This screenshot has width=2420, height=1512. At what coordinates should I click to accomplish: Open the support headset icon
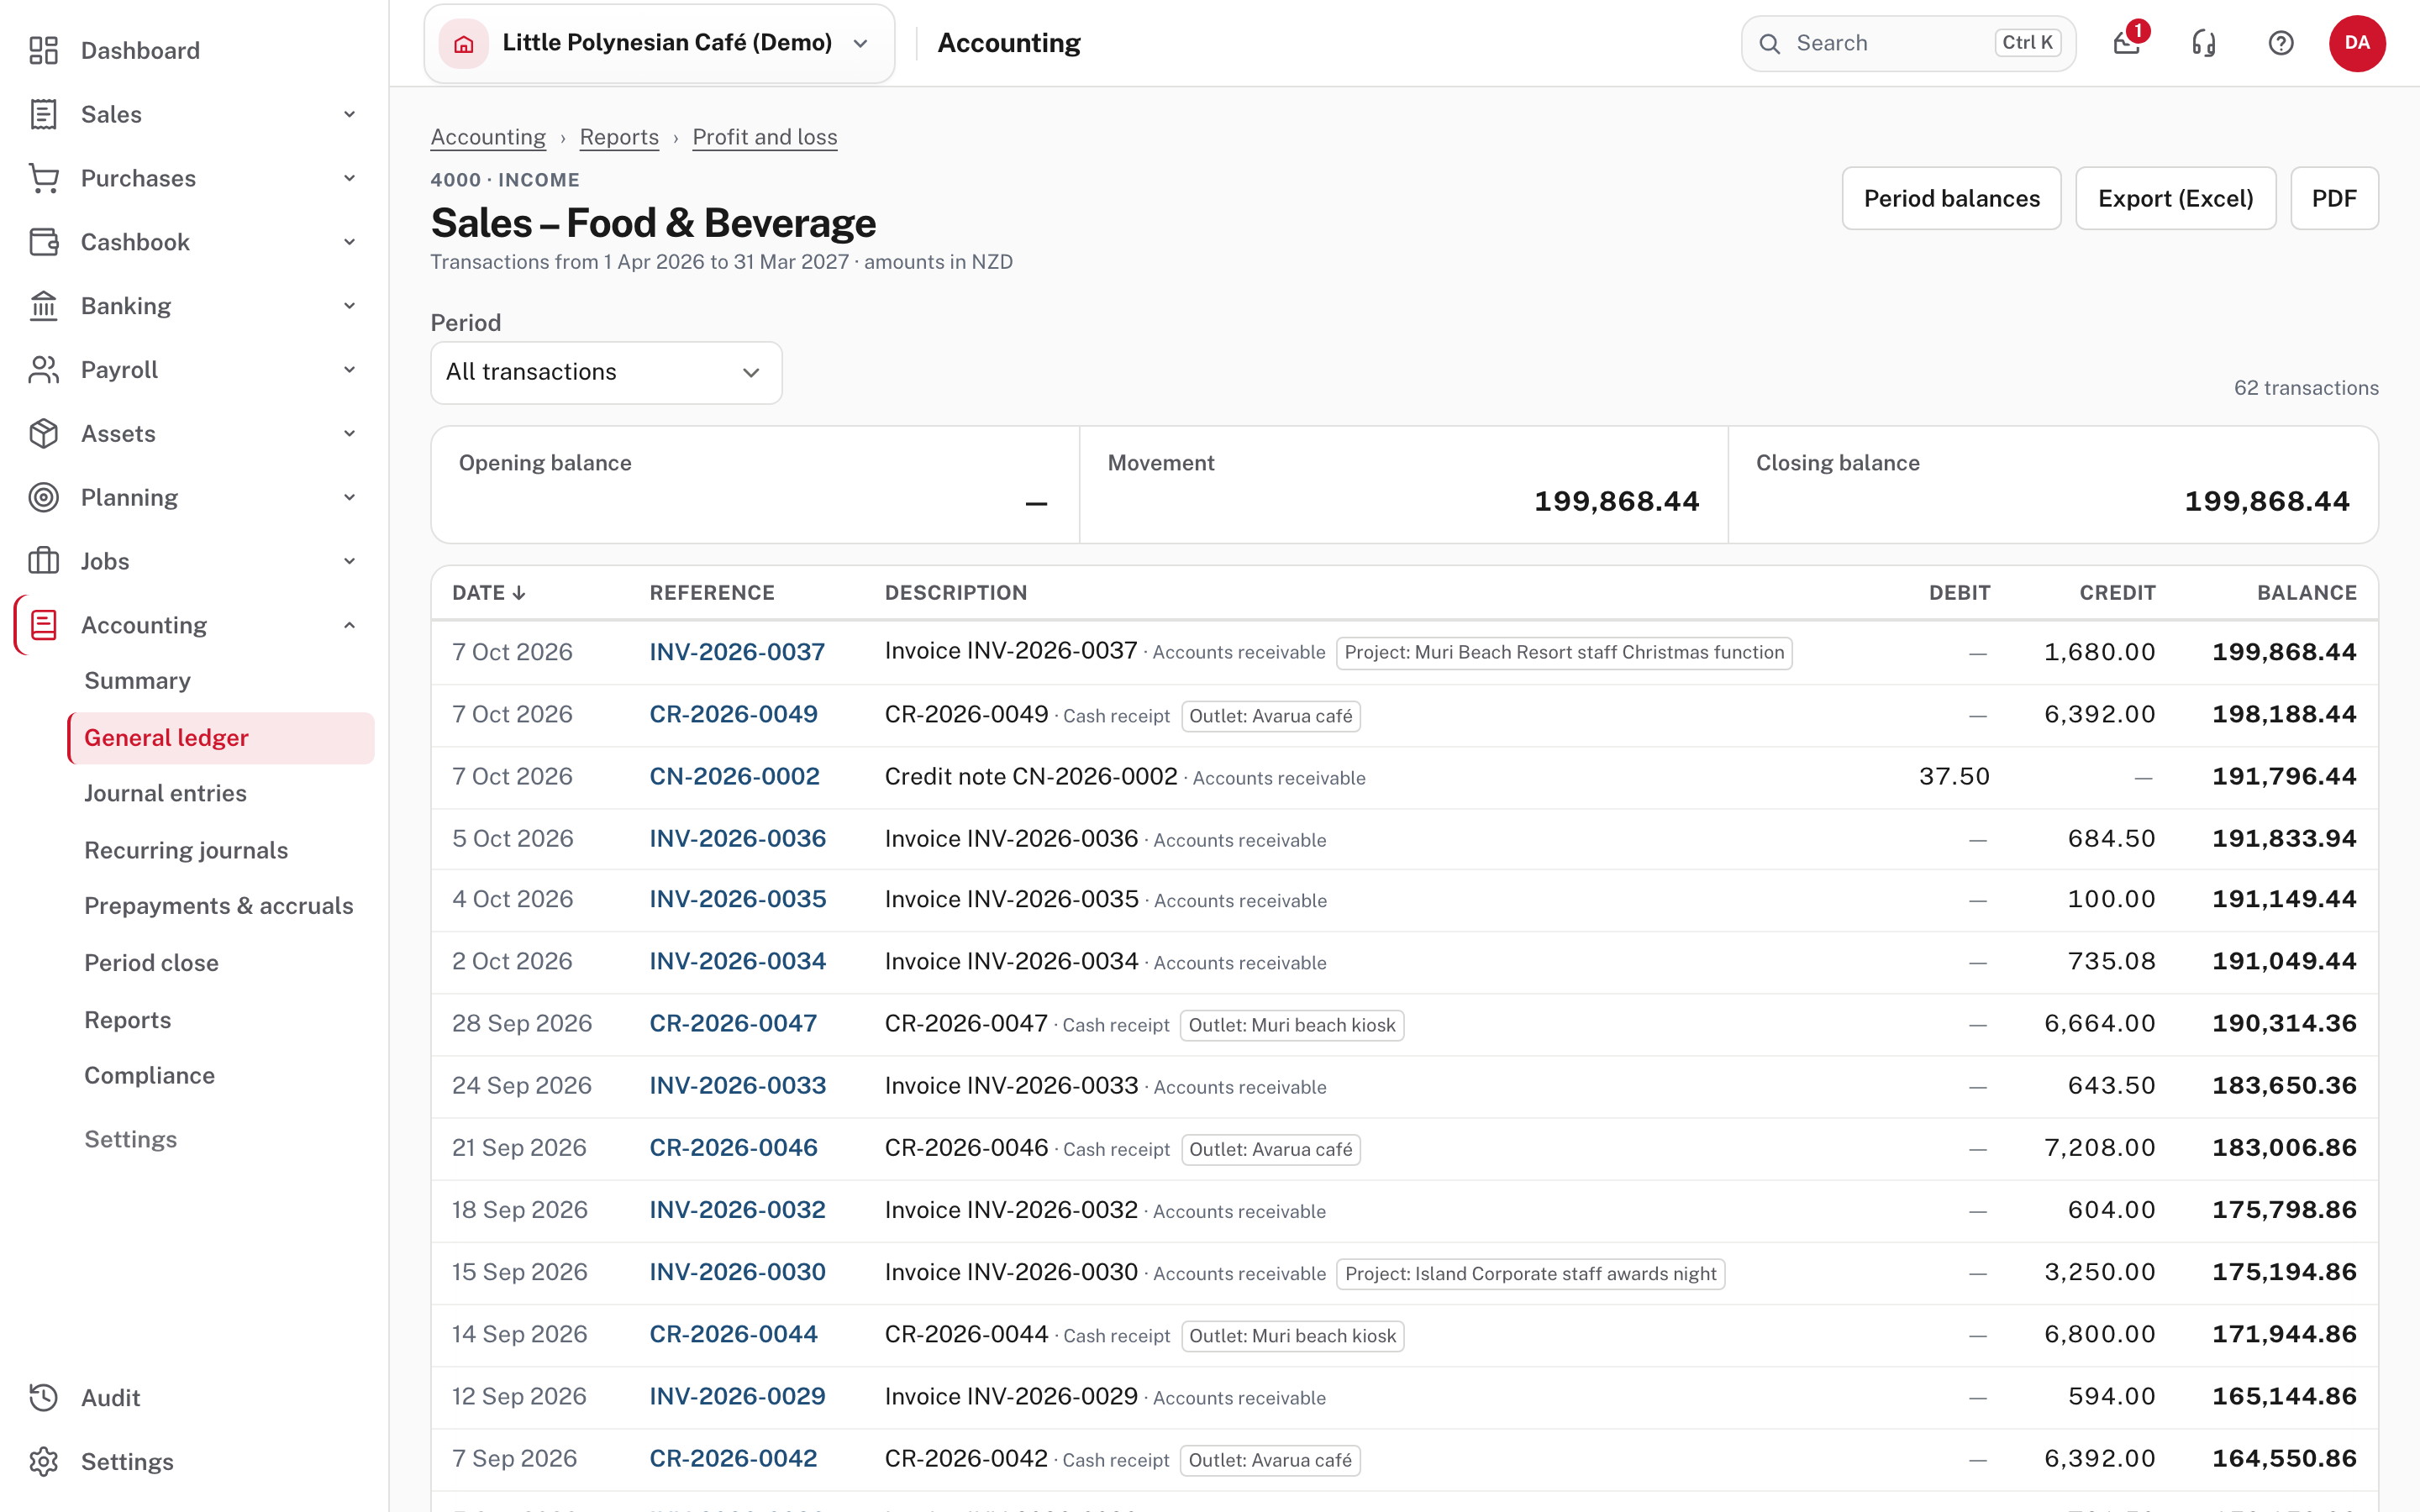tap(2204, 43)
